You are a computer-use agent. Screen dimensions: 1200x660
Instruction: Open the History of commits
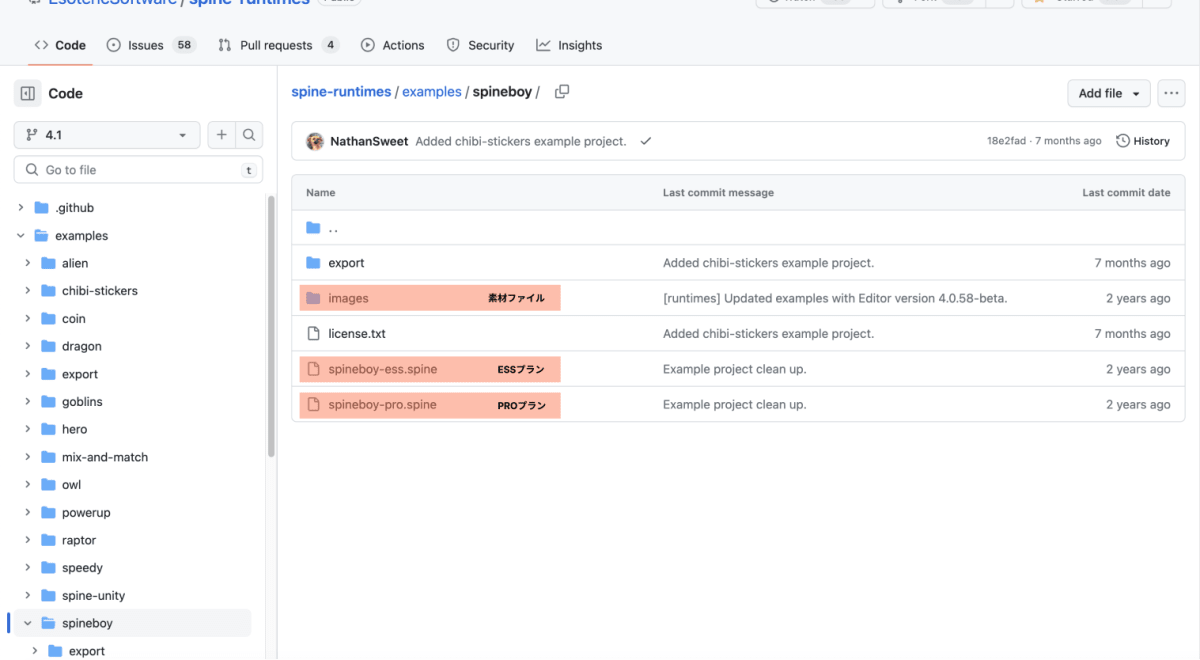1143,141
